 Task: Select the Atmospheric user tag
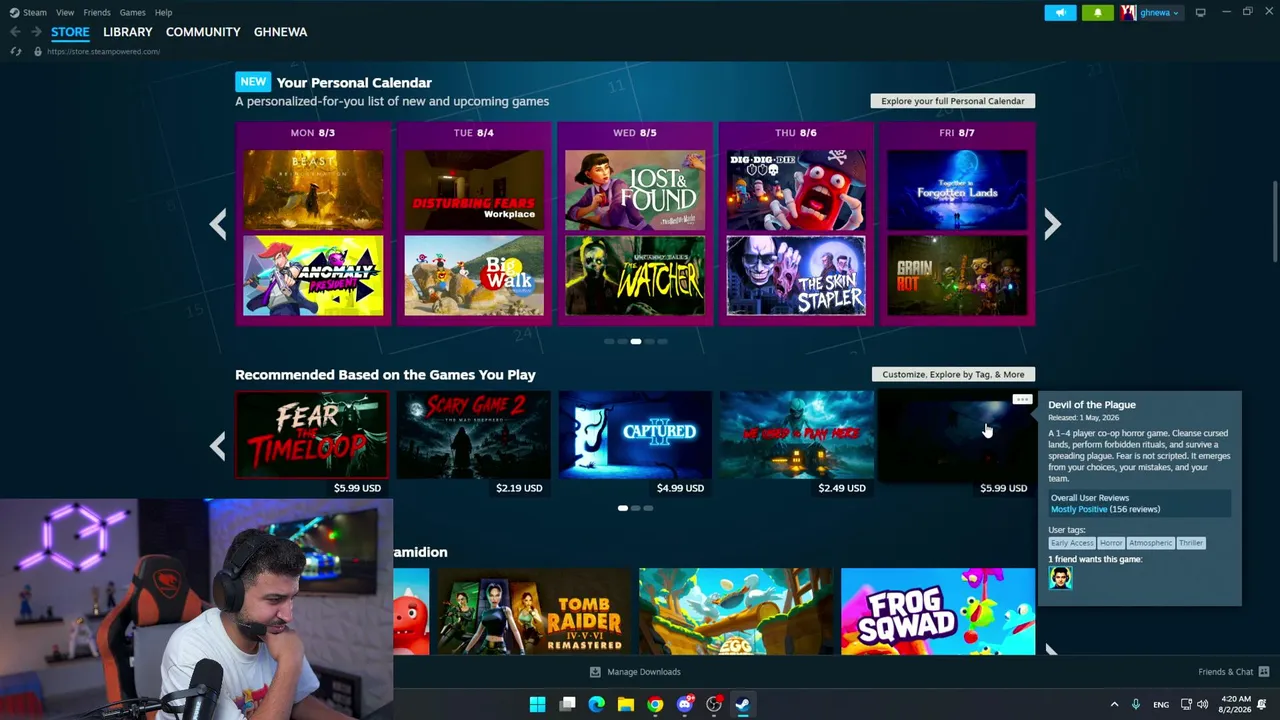click(x=1150, y=543)
